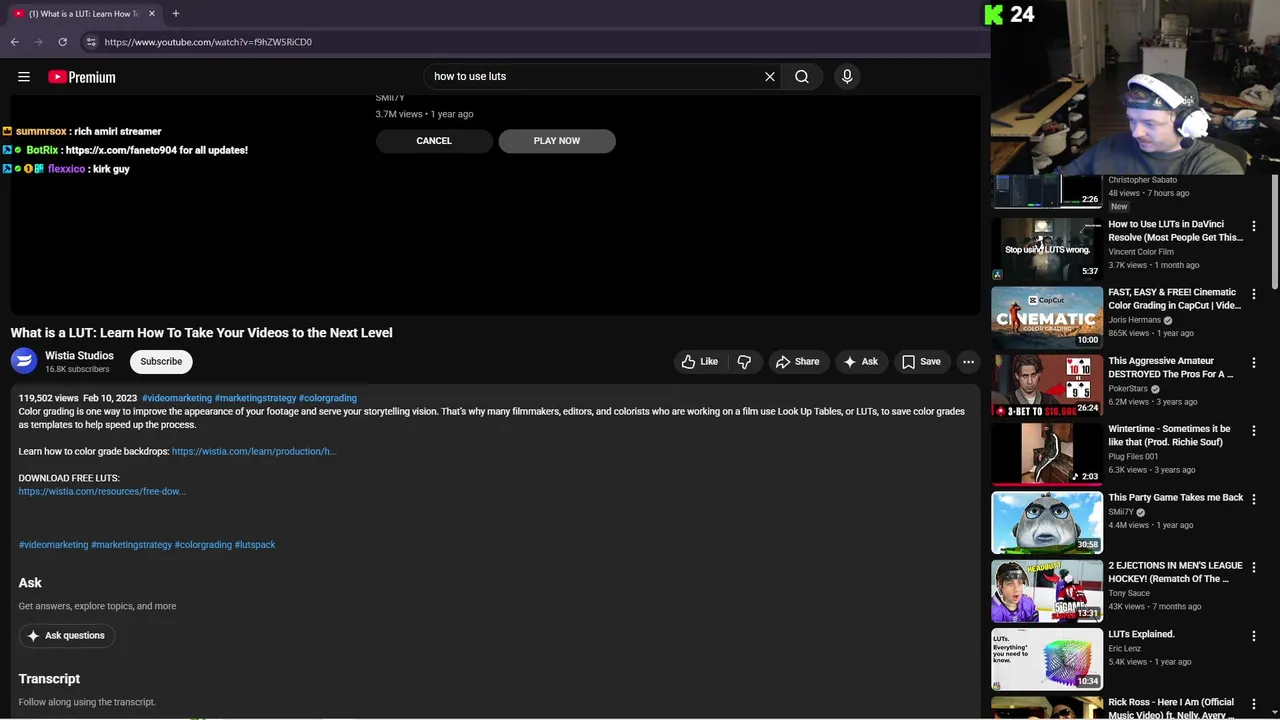Subscribe to Wistia Studios

(161, 361)
